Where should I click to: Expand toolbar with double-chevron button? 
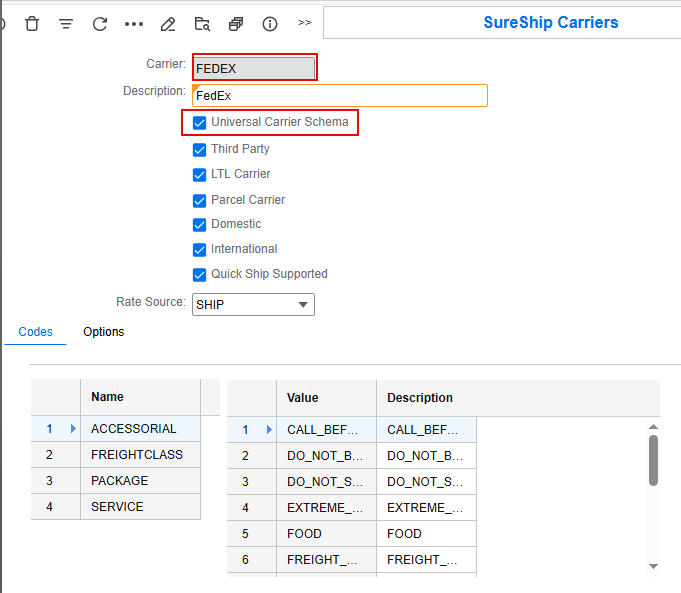coord(304,22)
